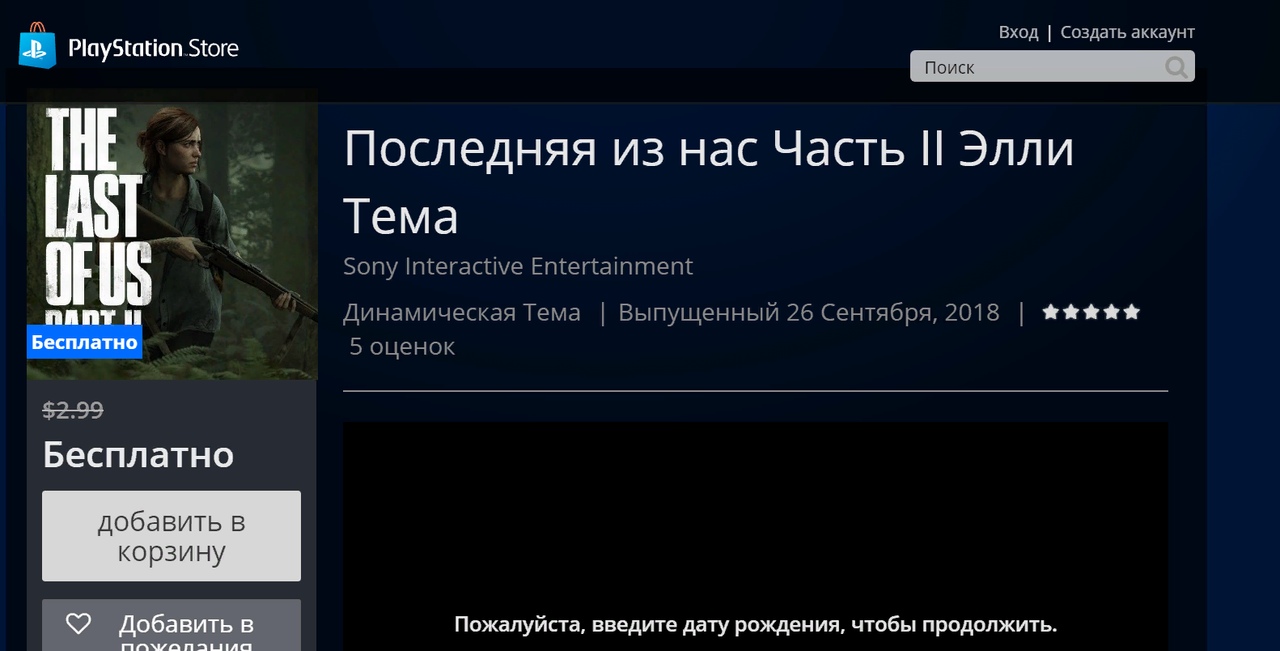The height and width of the screenshot is (651, 1280).
Task: Click title Последняя из нас Часть II
Action: coord(709,182)
